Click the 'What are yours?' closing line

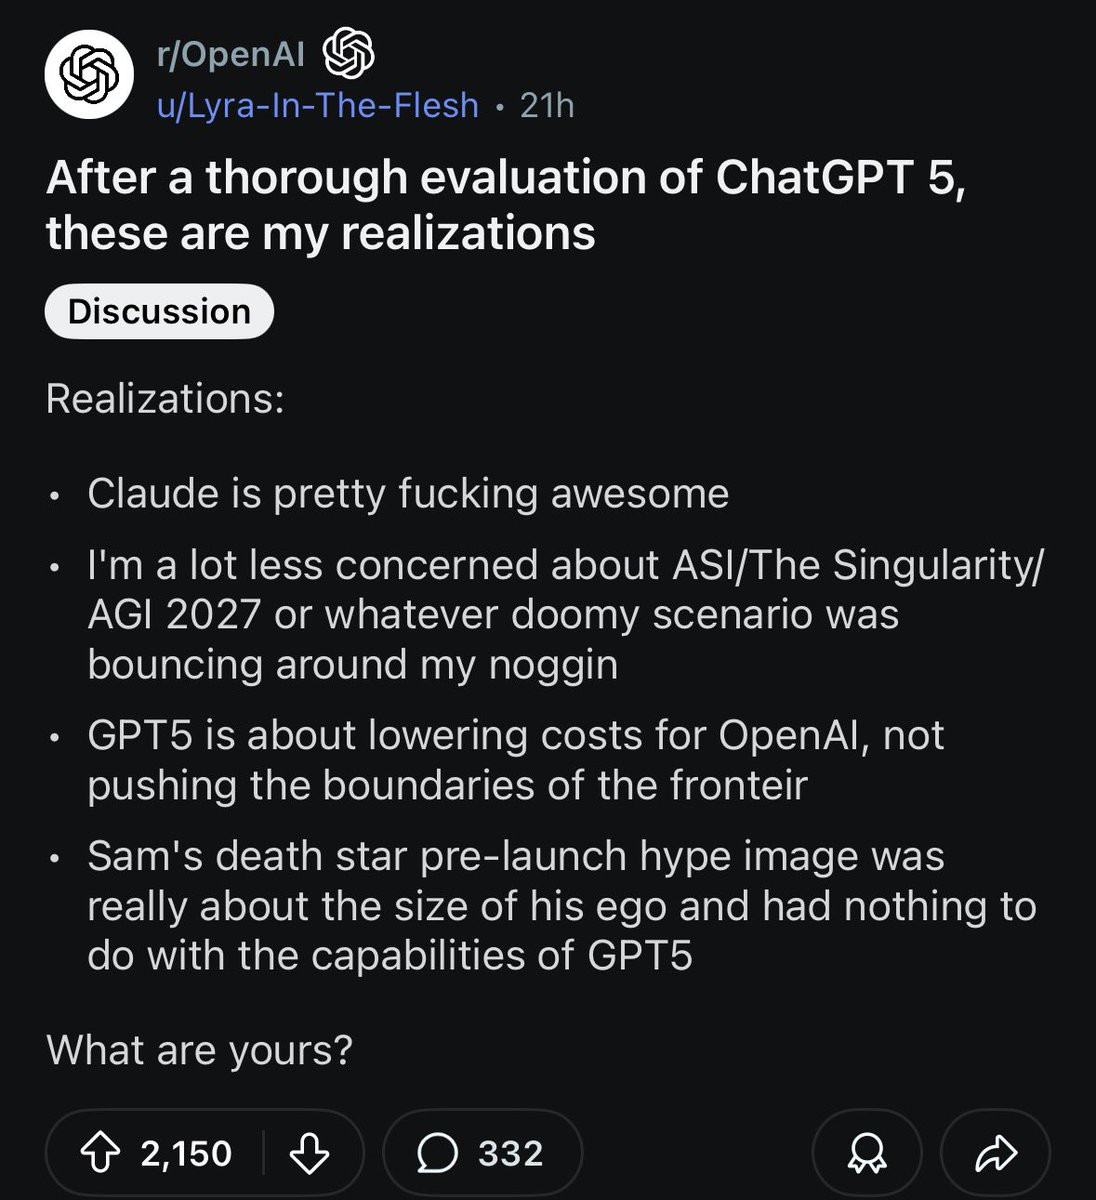[199, 1050]
